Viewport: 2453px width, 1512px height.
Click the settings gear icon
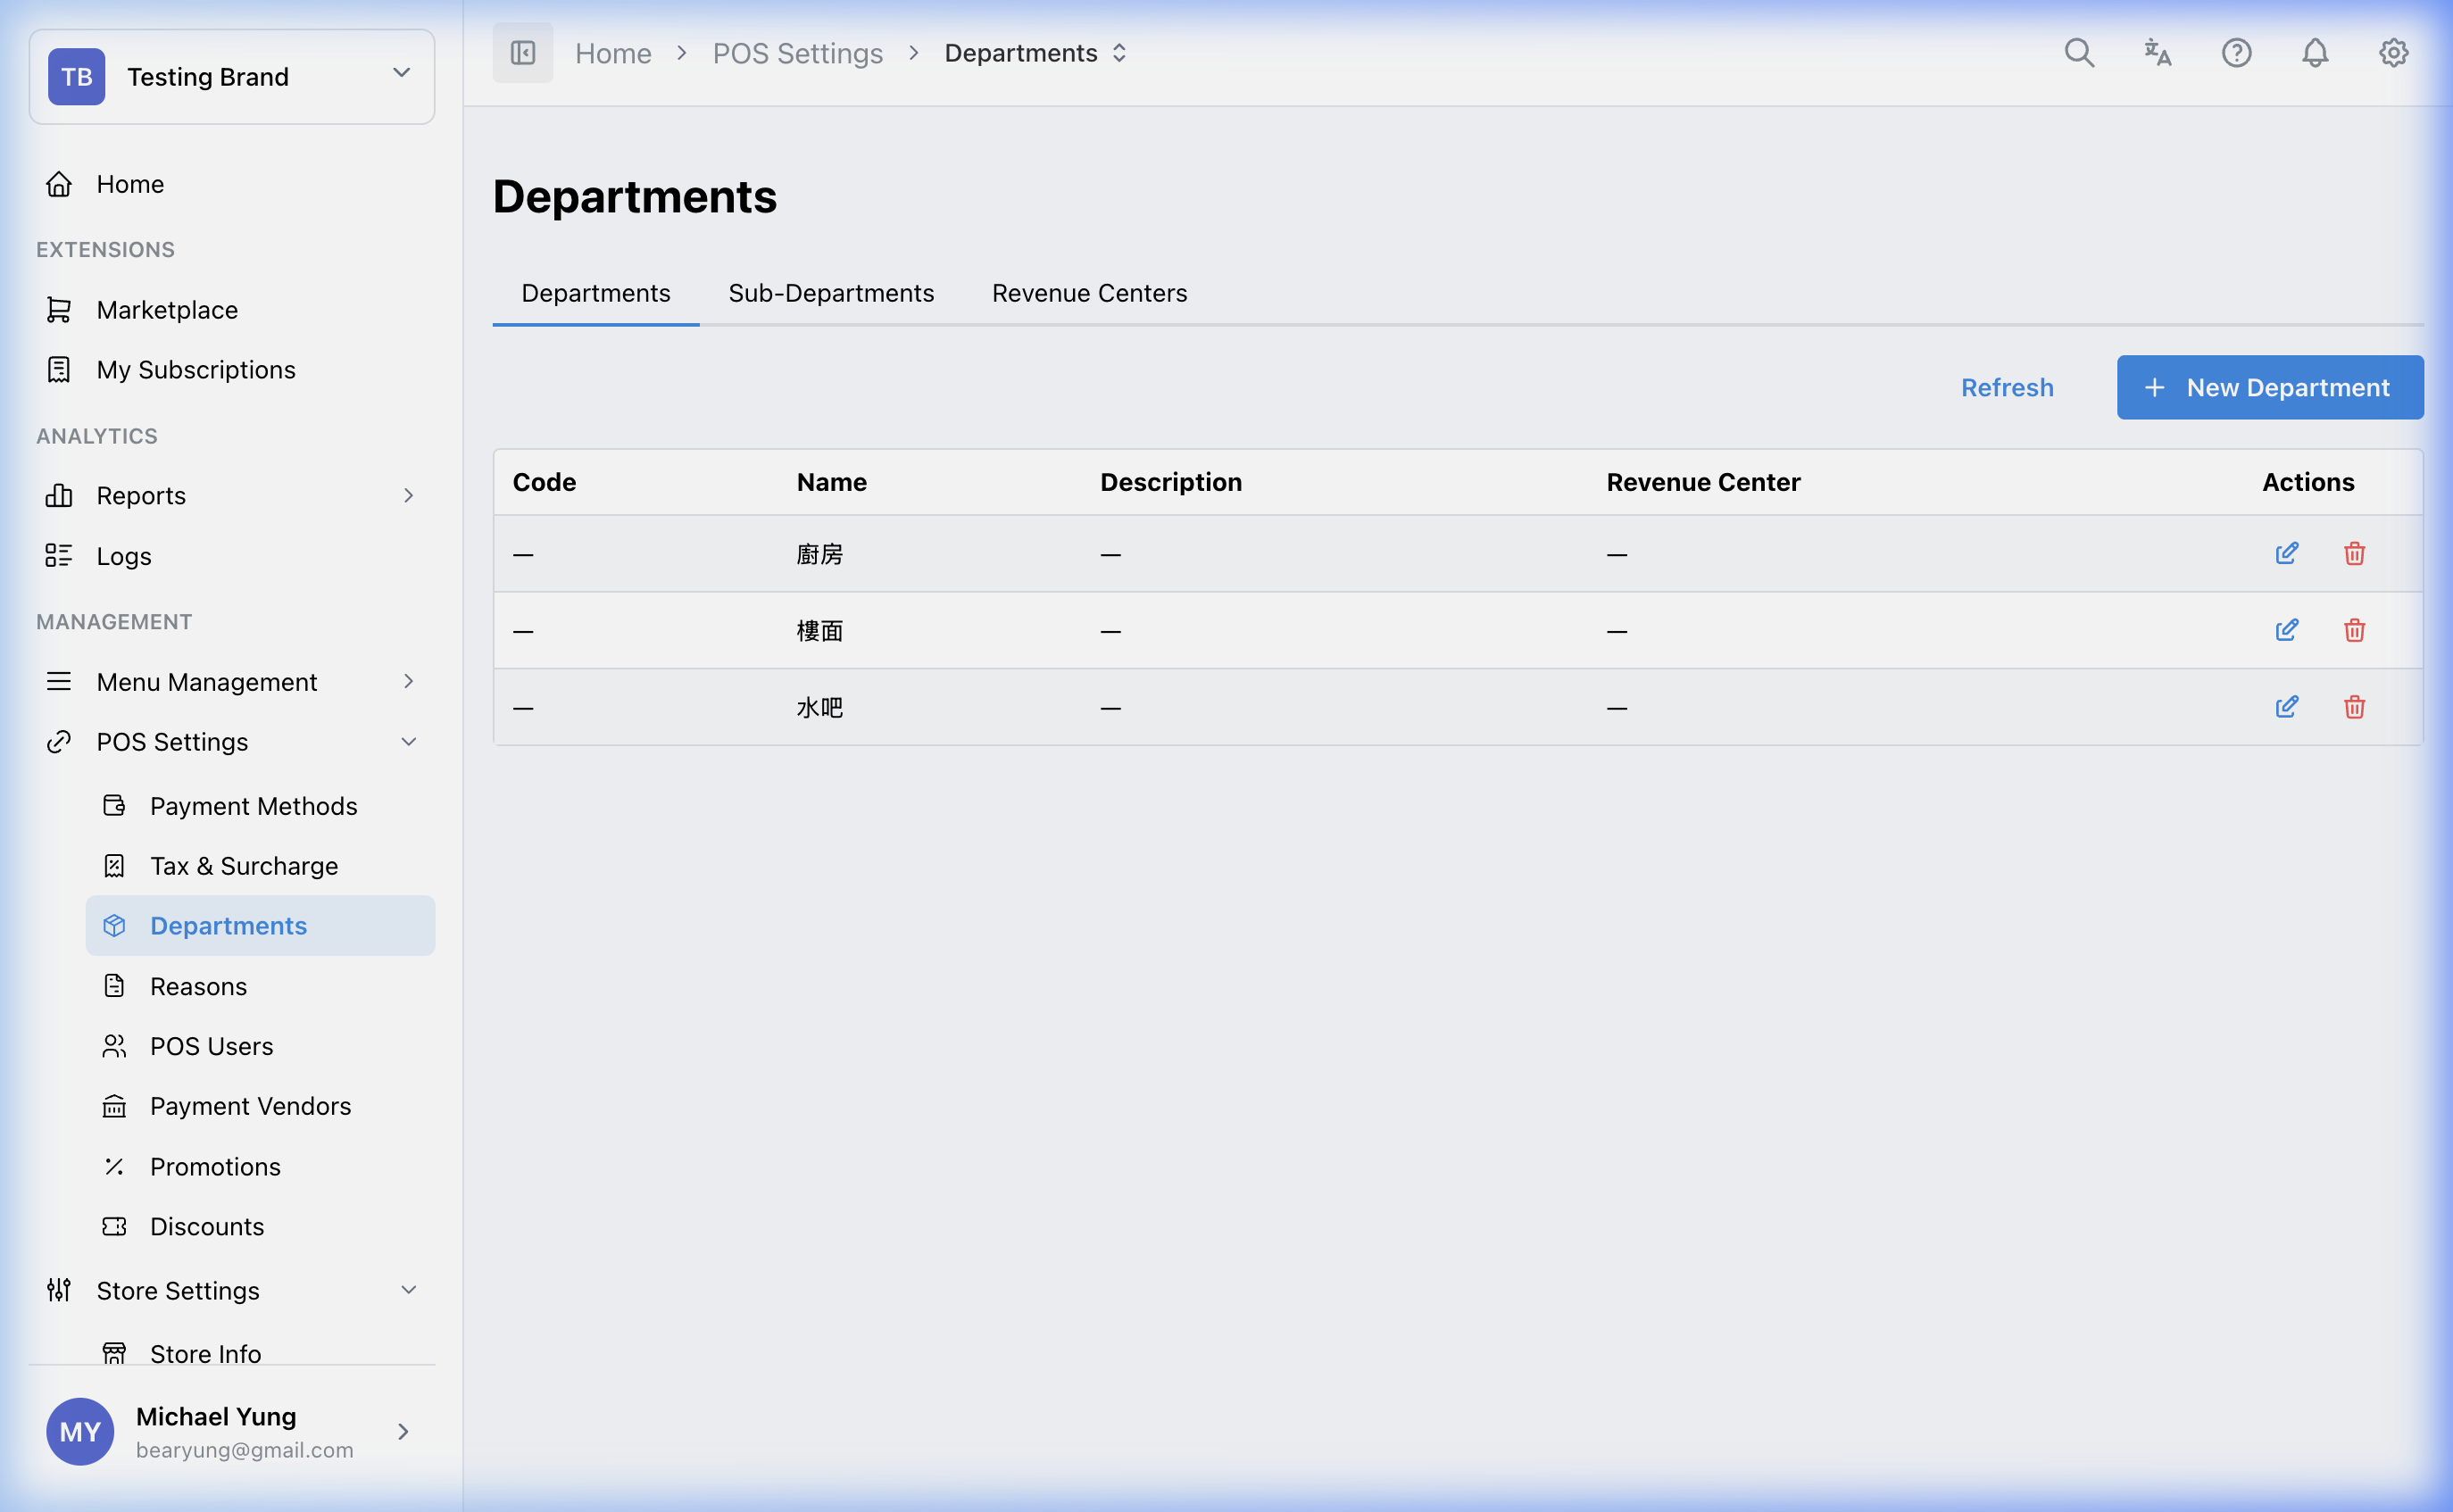click(x=2392, y=53)
